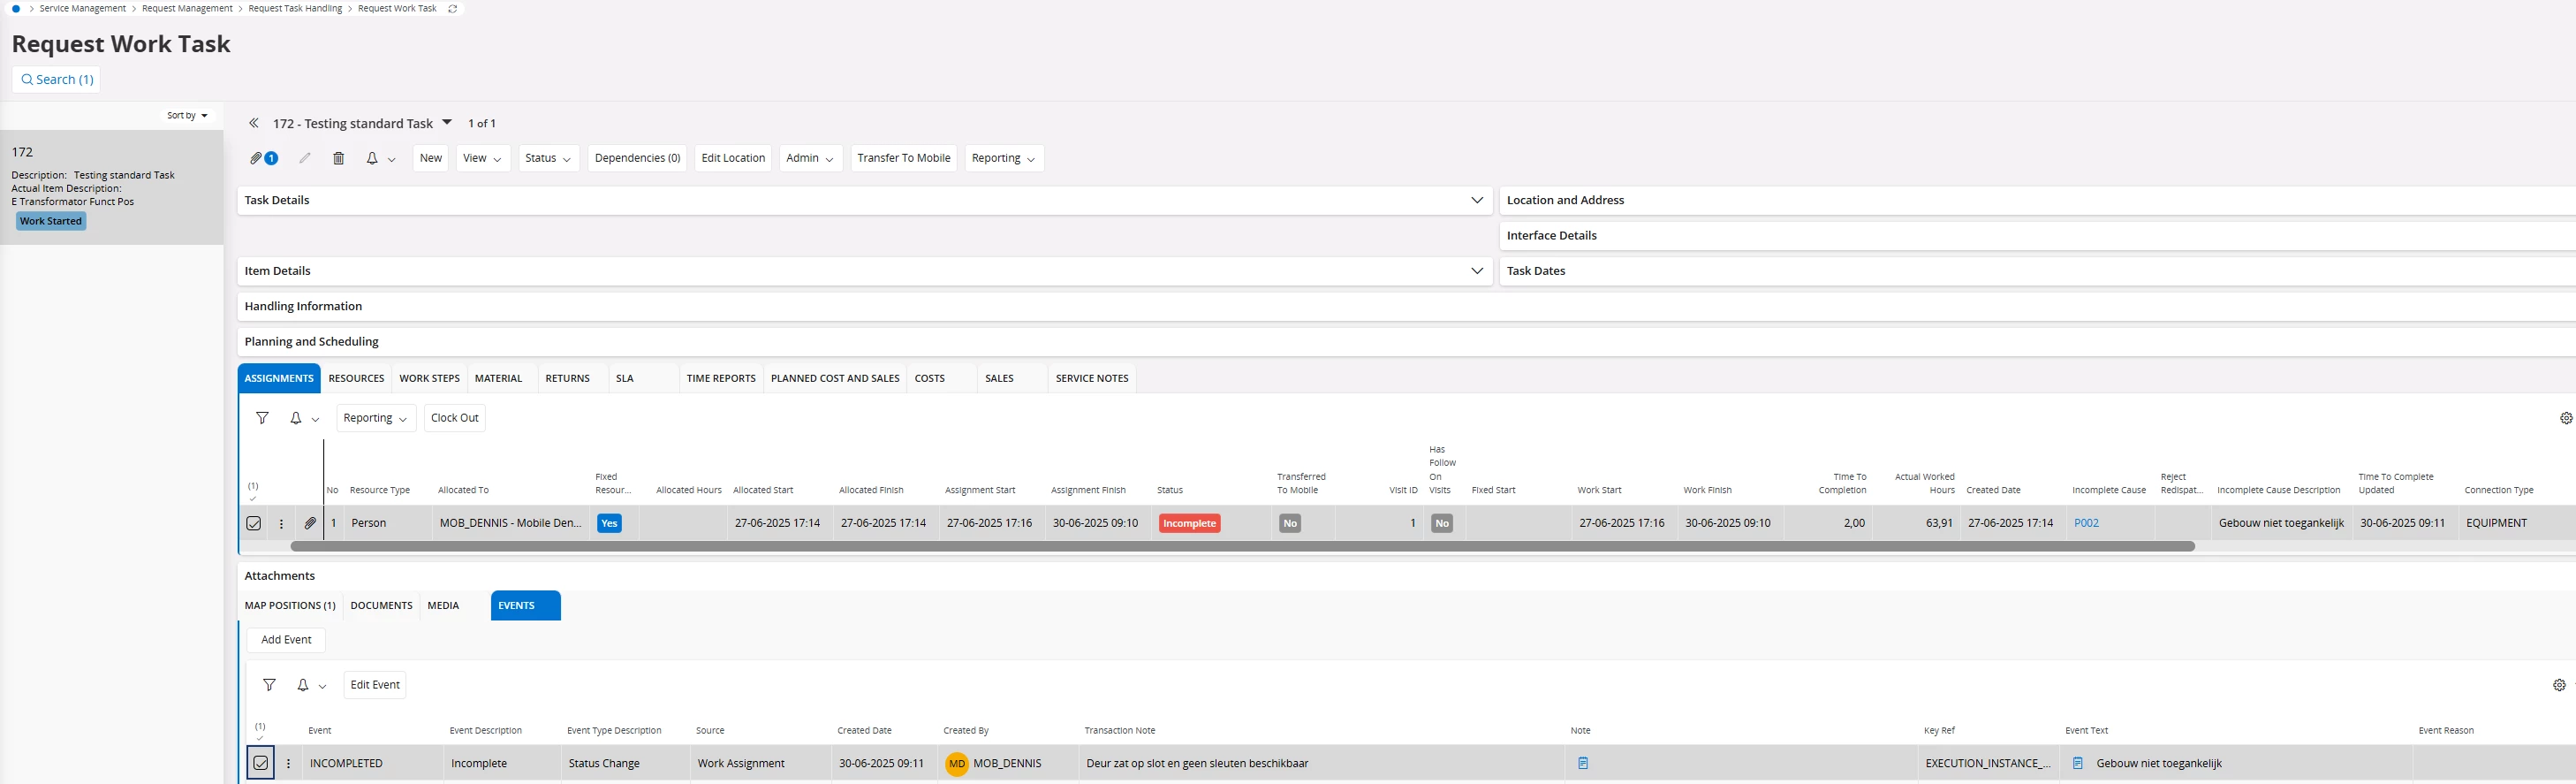Click the Dependencies (0) button
The width and height of the screenshot is (2576, 784).
(x=637, y=158)
